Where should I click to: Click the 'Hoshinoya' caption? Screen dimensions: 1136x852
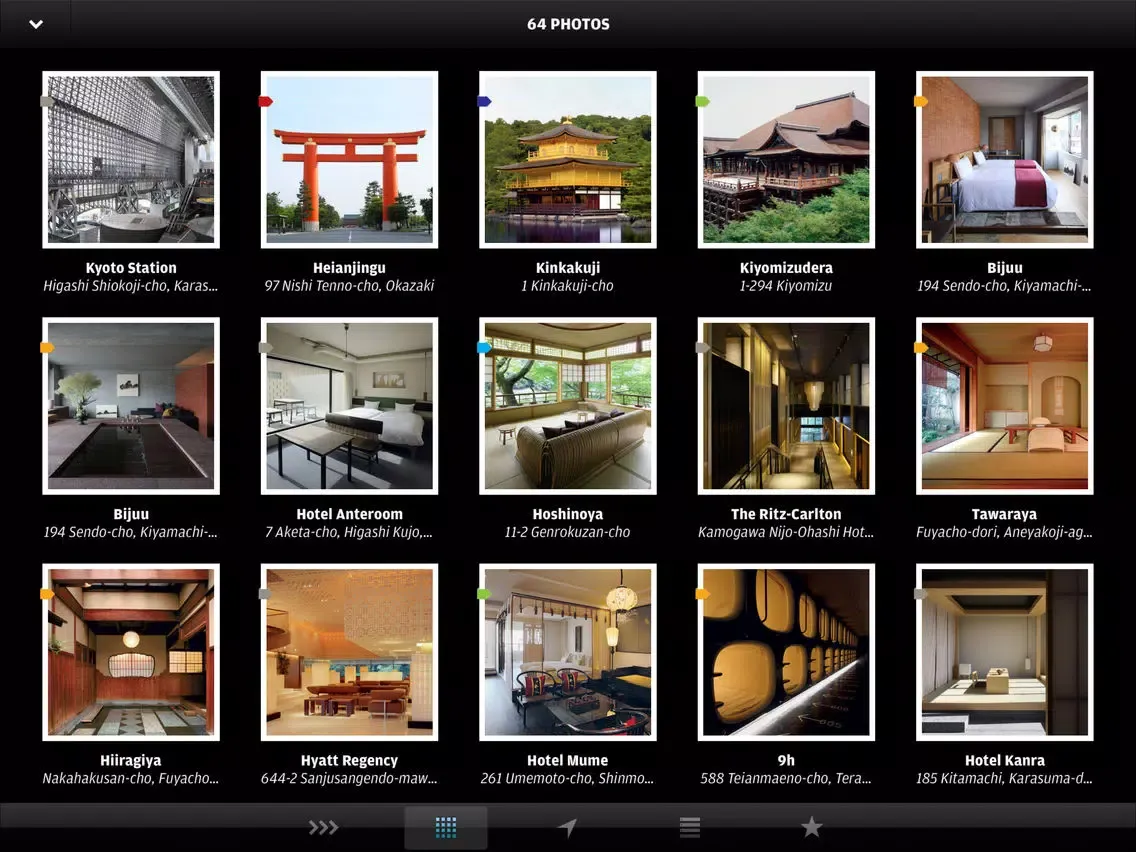[x=568, y=514]
